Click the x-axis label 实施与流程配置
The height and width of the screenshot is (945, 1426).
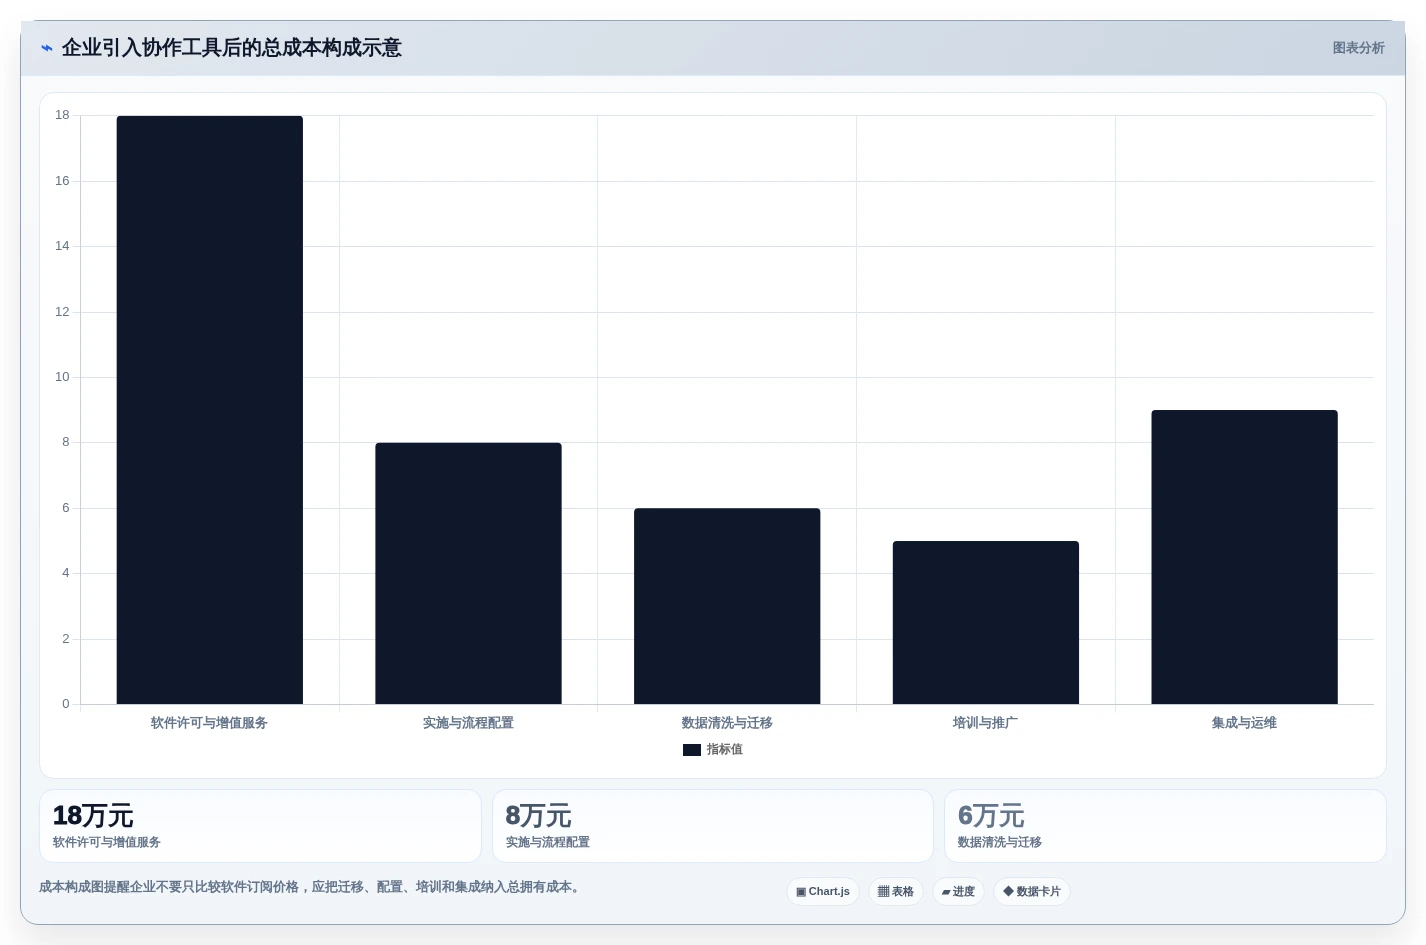[468, 723]
